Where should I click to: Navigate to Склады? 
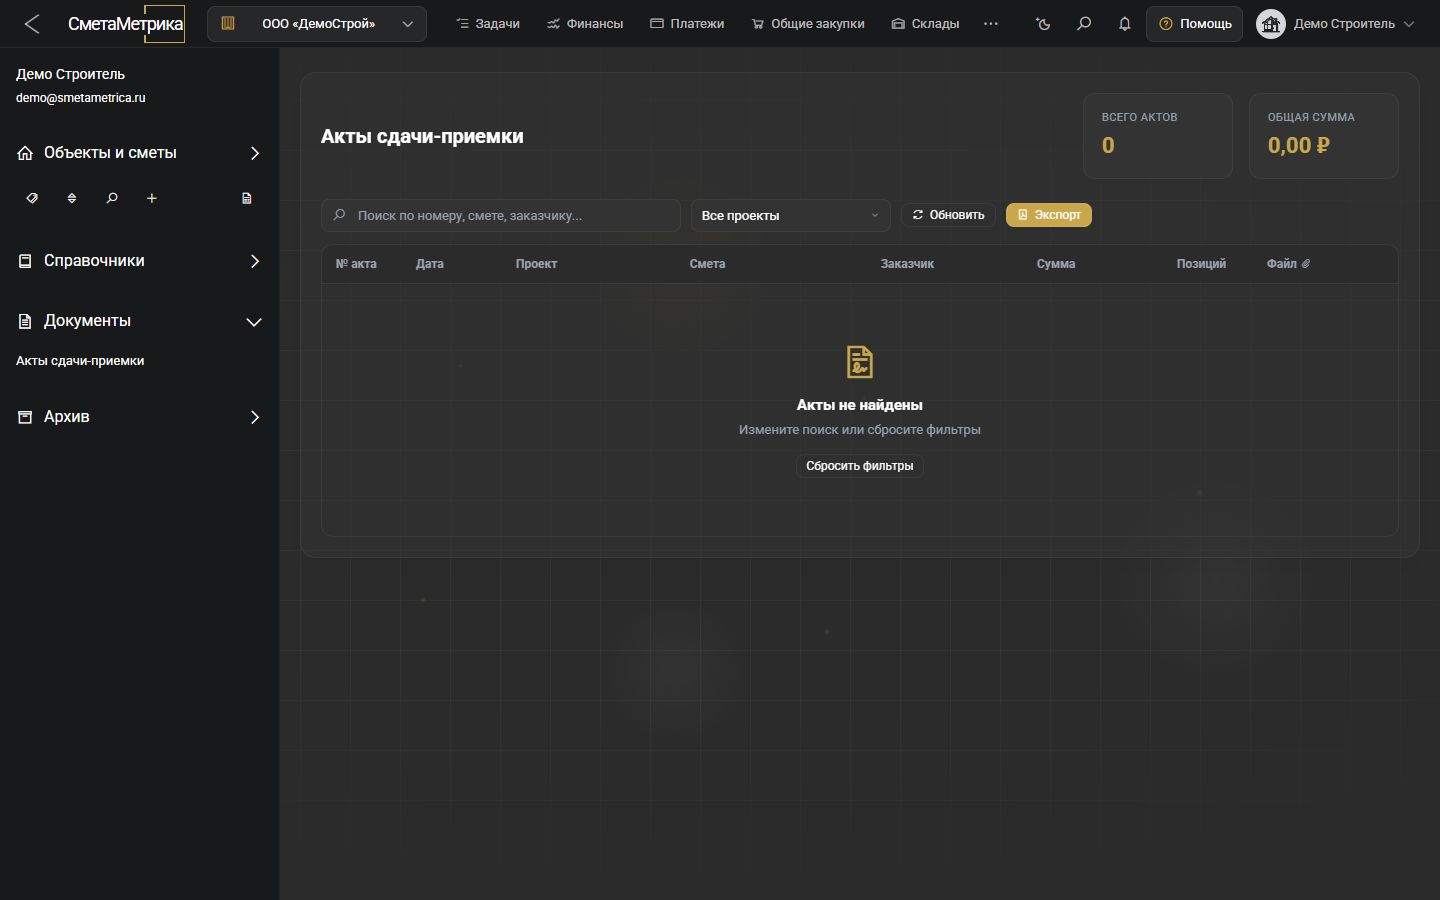925,24
